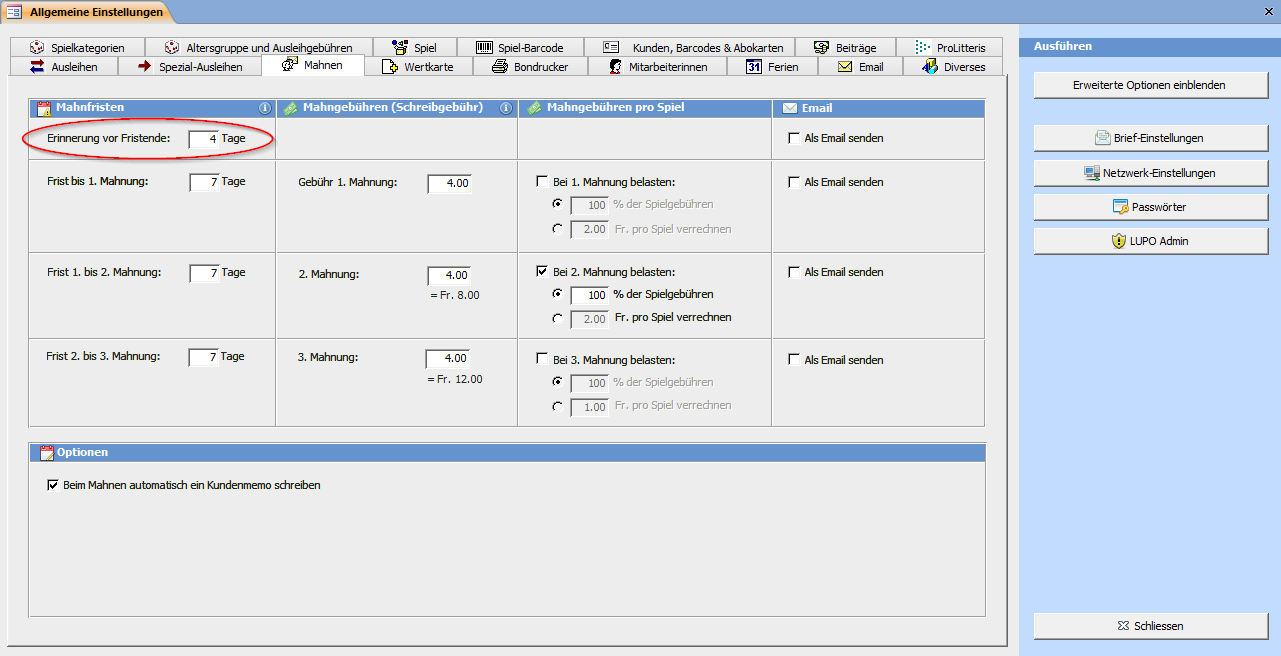Open the Bondrucker tab

point(529,67)
